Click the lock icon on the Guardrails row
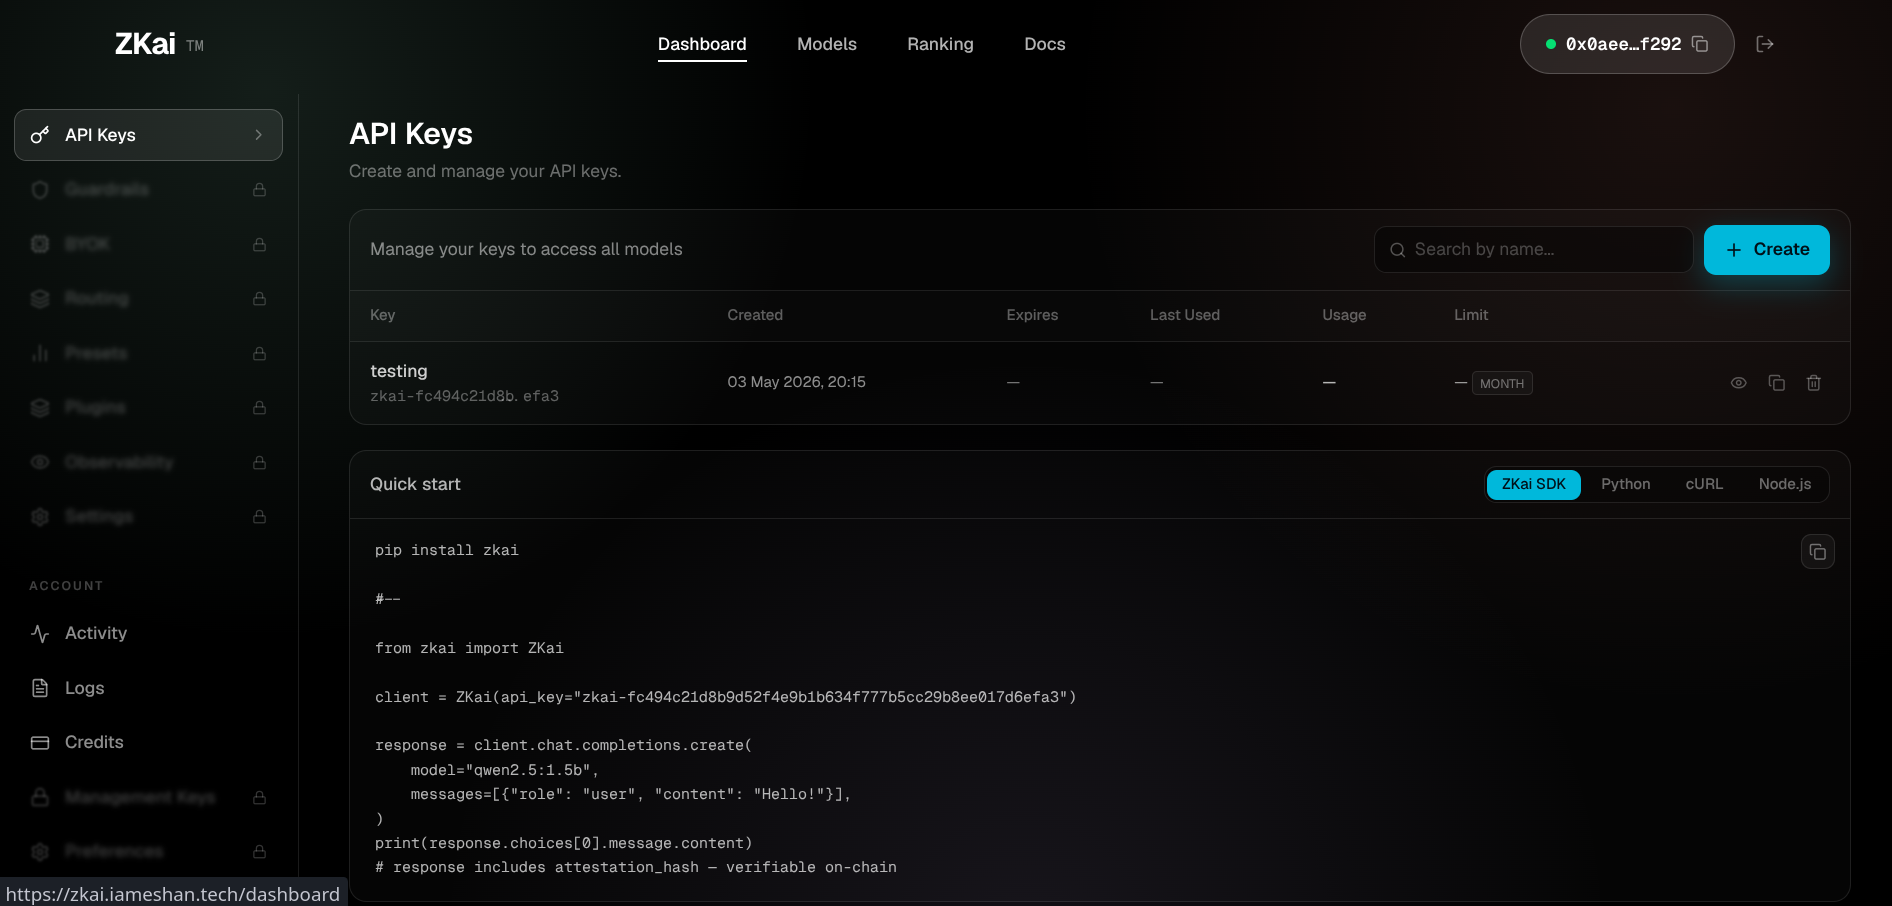Screen dimensions: 1892x906 [259, 190]
